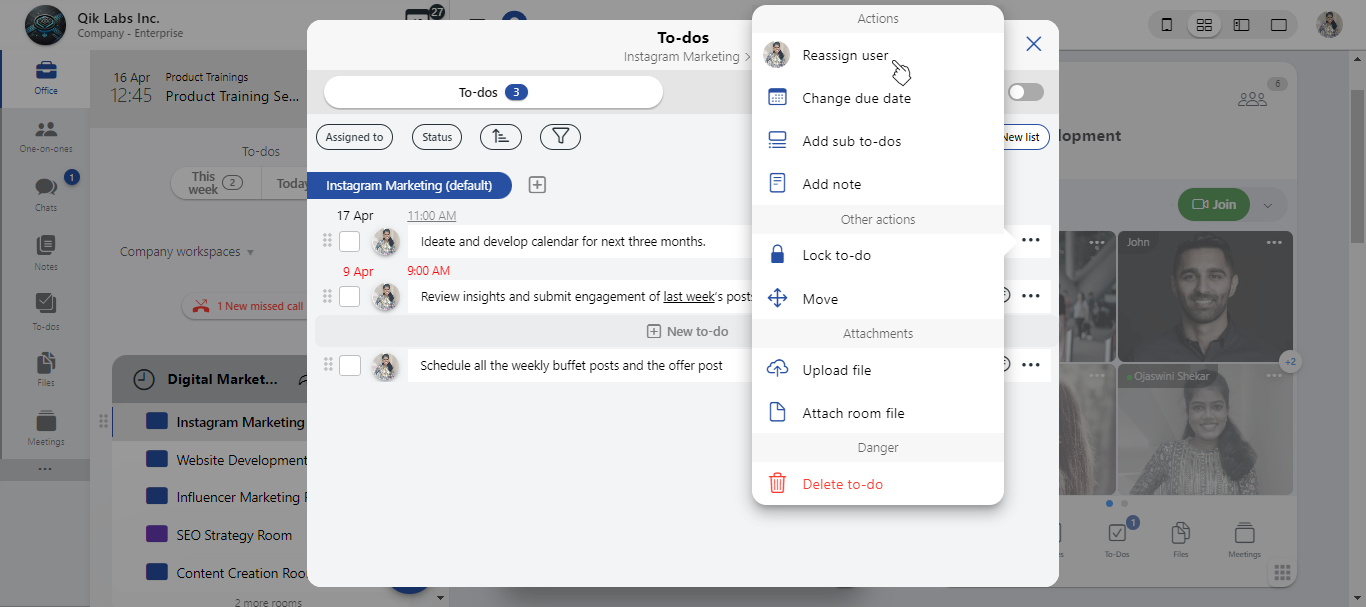
Task: Click the Upload file cloud icon
Action: click(x=777, y=370)
